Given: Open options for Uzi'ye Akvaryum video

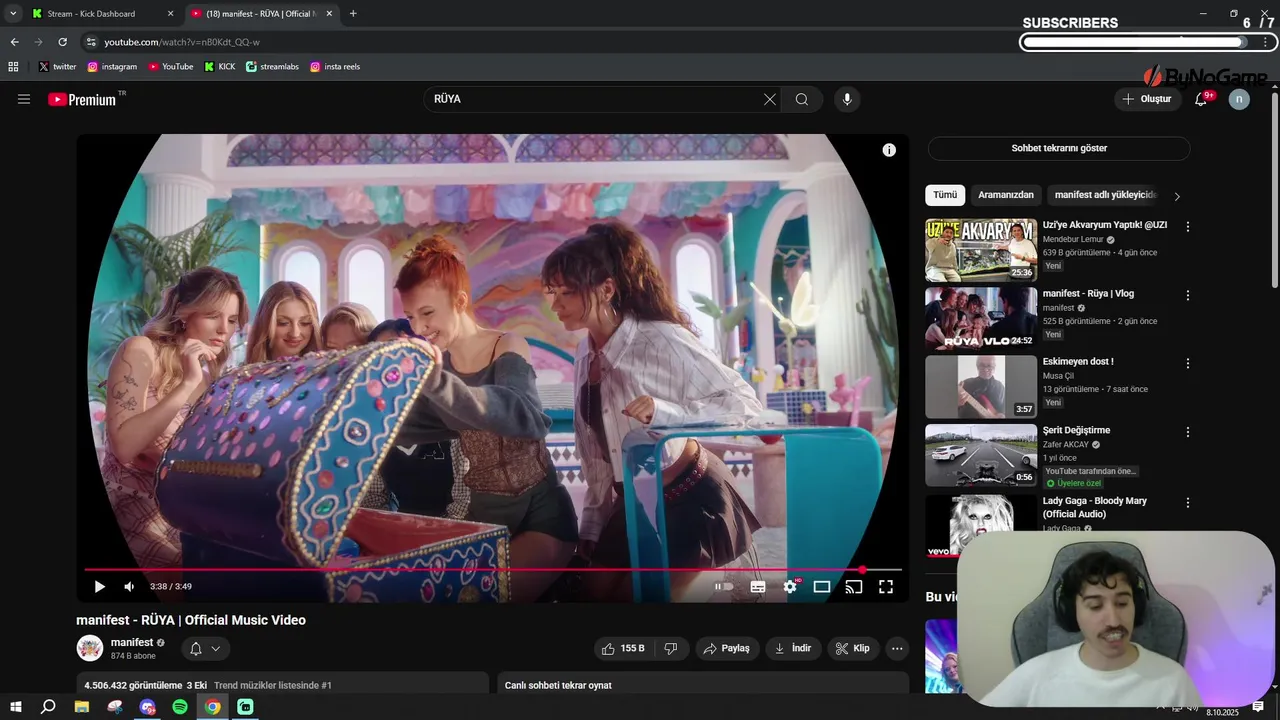Looking at the screenshot, I should pyautogui.click(x=1188, y=227).
